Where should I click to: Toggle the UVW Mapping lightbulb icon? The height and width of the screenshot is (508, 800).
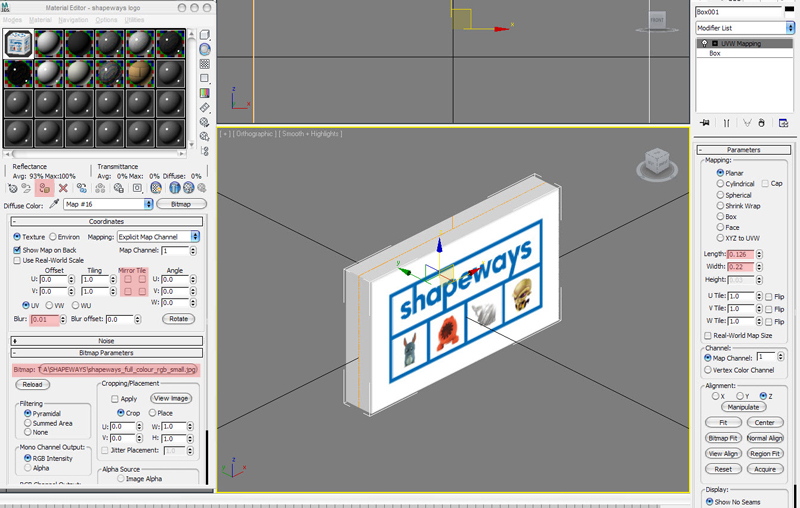click(702, 43)
